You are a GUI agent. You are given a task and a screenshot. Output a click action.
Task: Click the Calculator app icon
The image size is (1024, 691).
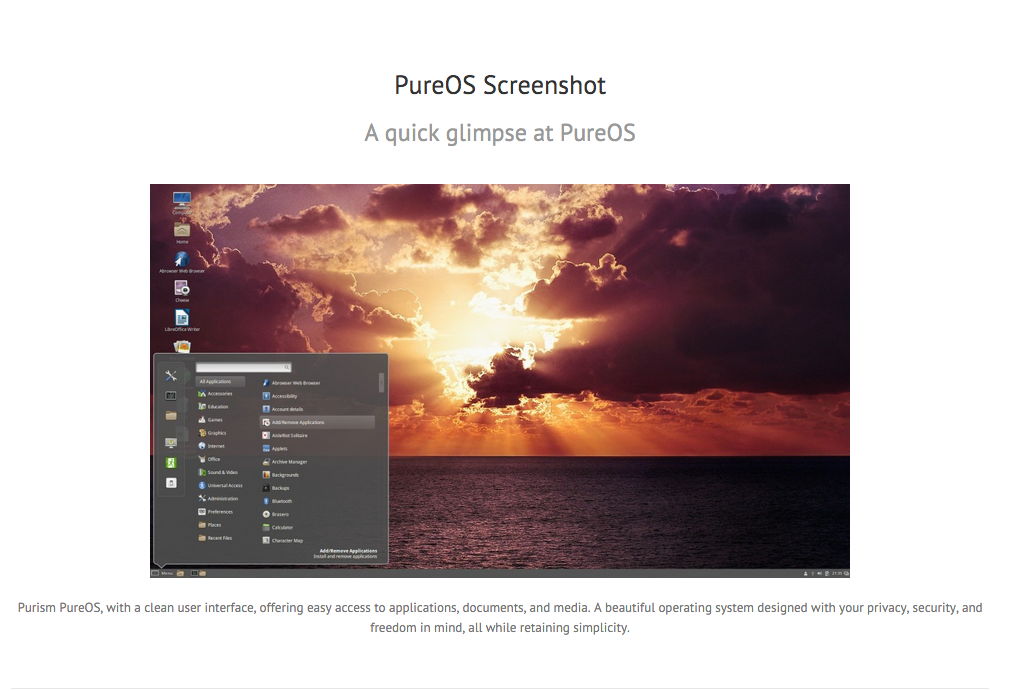tap(266, 527)
